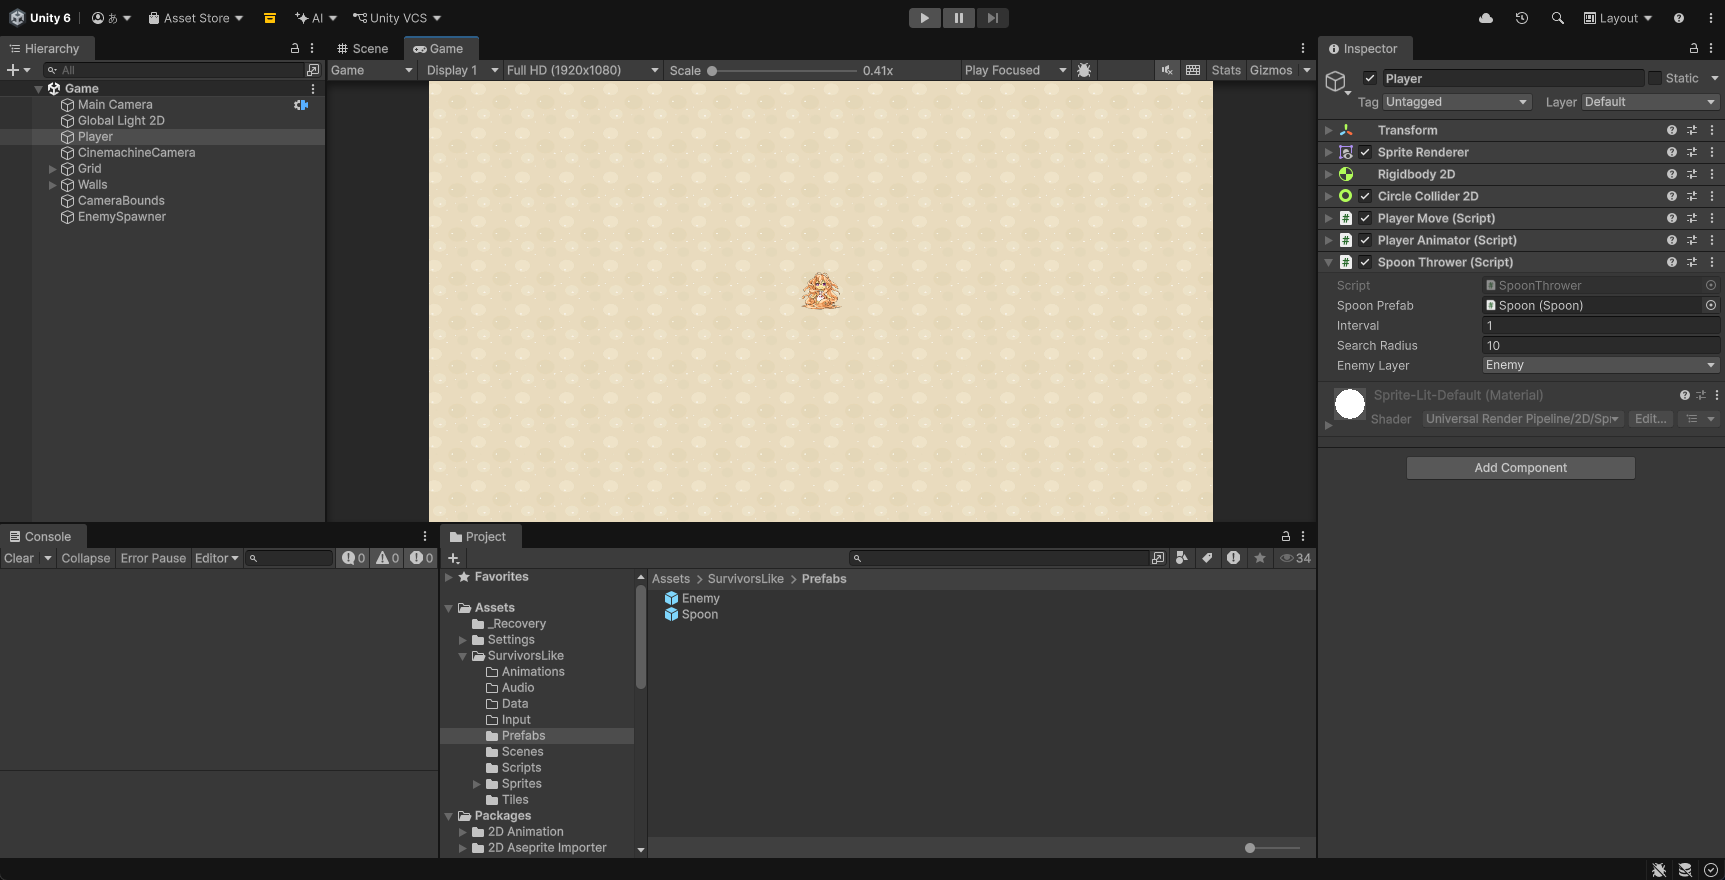Expand the Transform component
1725x880 pixels.
(1328, 130)
